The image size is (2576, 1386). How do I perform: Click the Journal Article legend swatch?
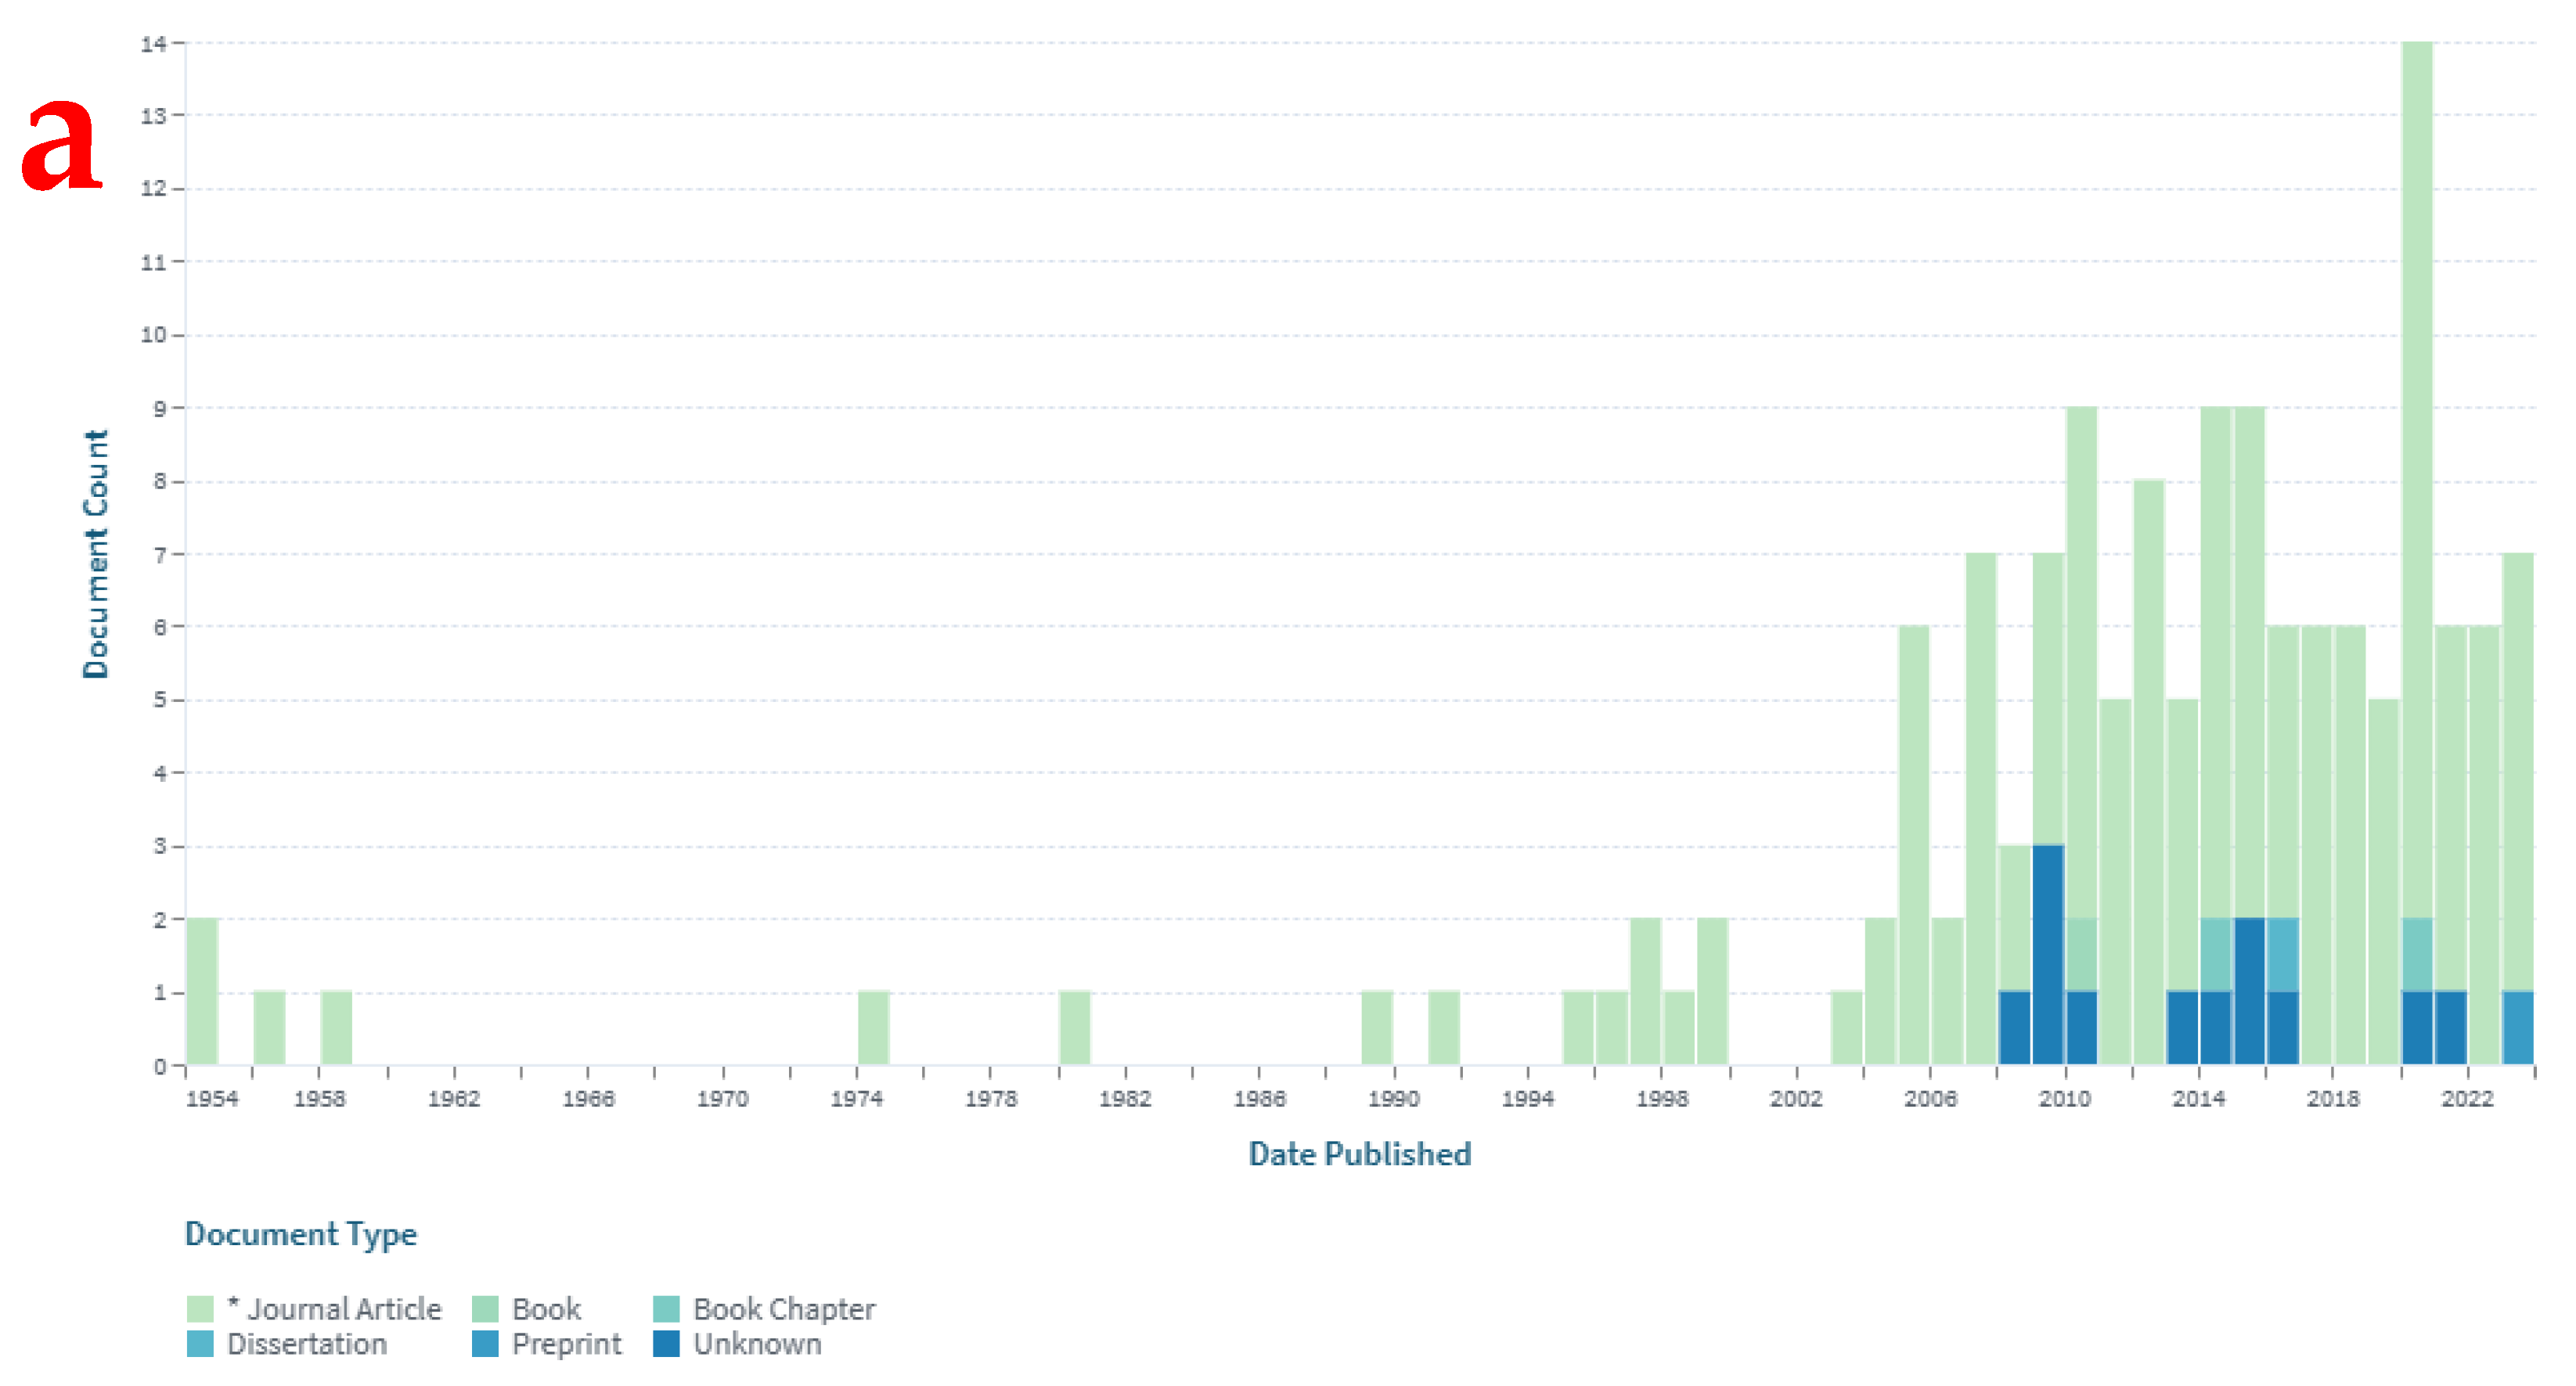tap(200, 1308)
